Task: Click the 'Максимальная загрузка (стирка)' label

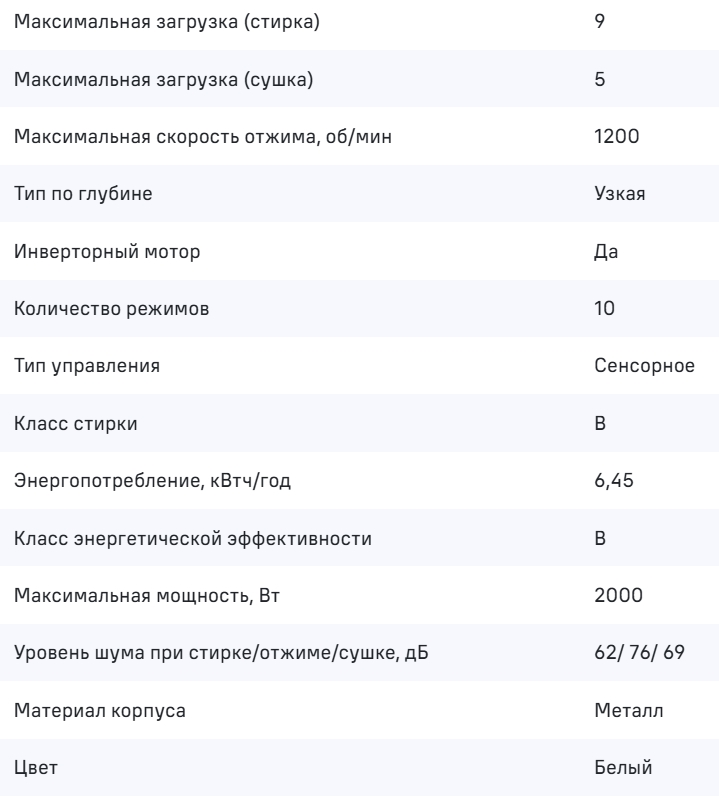Action: click(167, 21)
